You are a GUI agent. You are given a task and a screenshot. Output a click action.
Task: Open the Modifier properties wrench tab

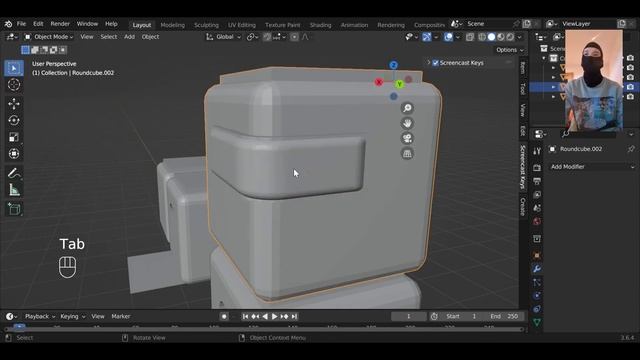pos(537,269)
